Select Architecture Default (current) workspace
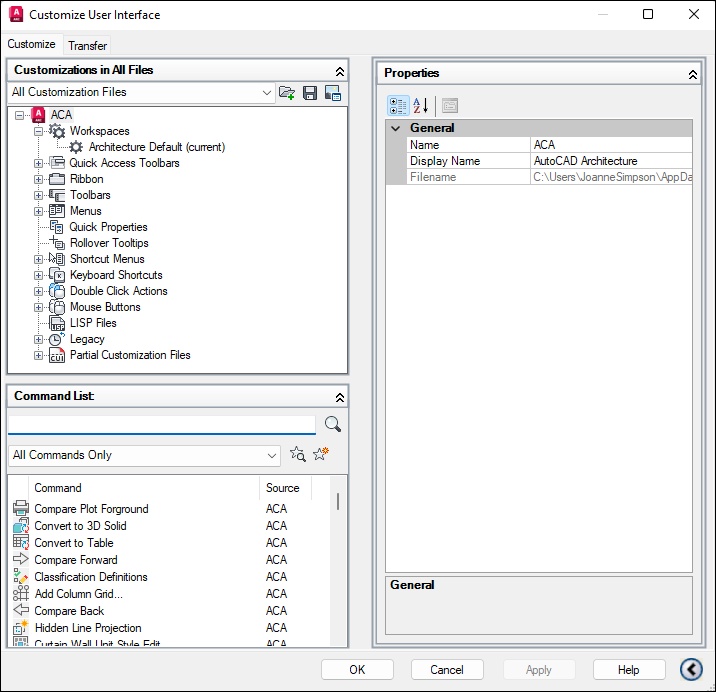Image resolution: width=716 pixels, height=692 pixels. tap(157, 147)
